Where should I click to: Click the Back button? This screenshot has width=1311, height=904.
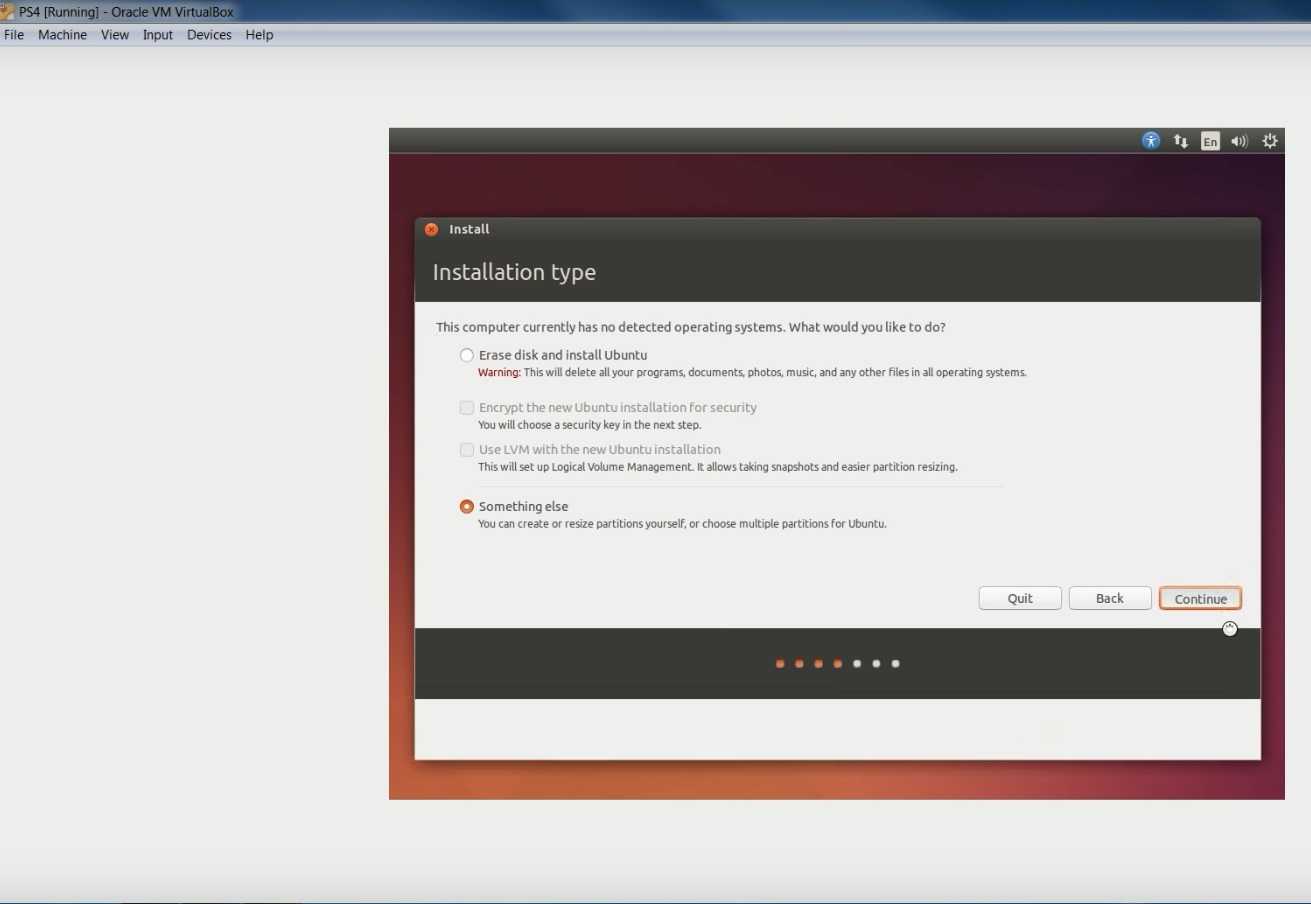[x=1110, y=598]
